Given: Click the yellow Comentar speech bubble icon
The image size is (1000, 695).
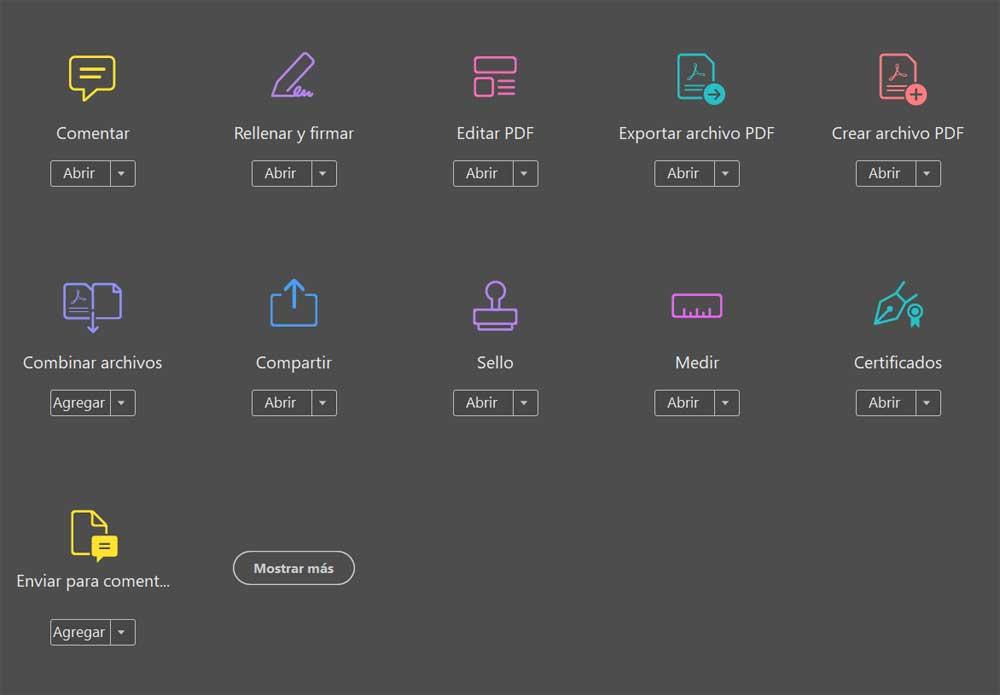Looking at the screenshot, I should click(92, 78).
